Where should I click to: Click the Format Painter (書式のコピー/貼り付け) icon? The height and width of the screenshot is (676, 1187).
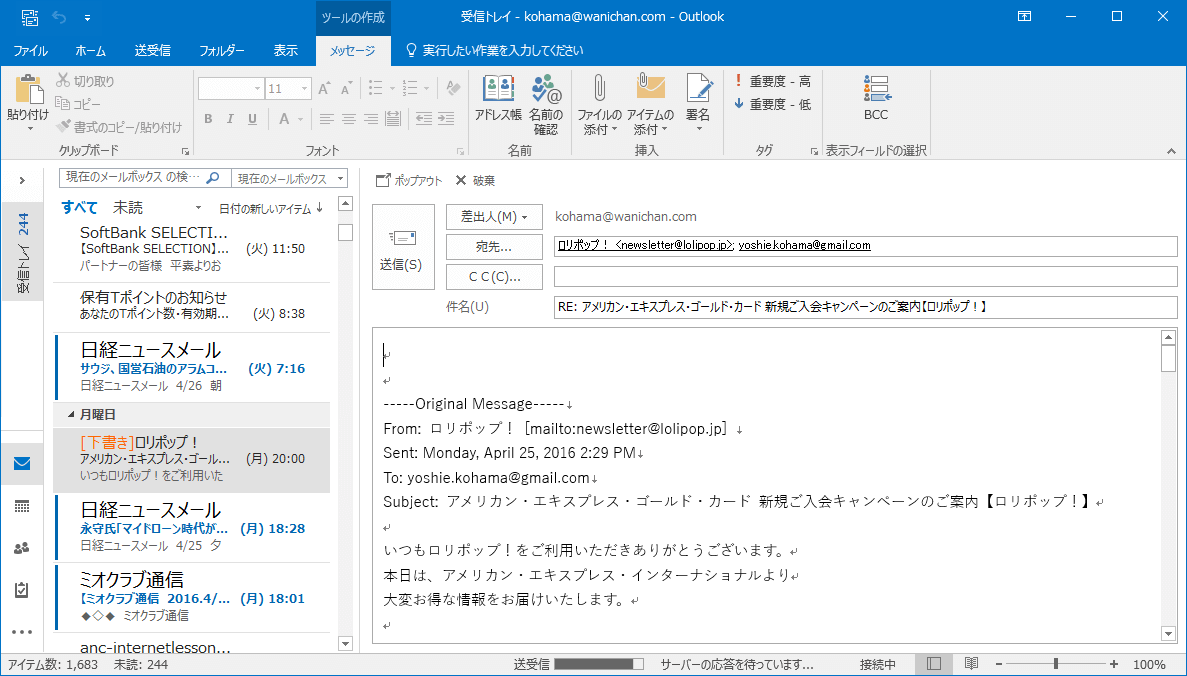[63, 126]
